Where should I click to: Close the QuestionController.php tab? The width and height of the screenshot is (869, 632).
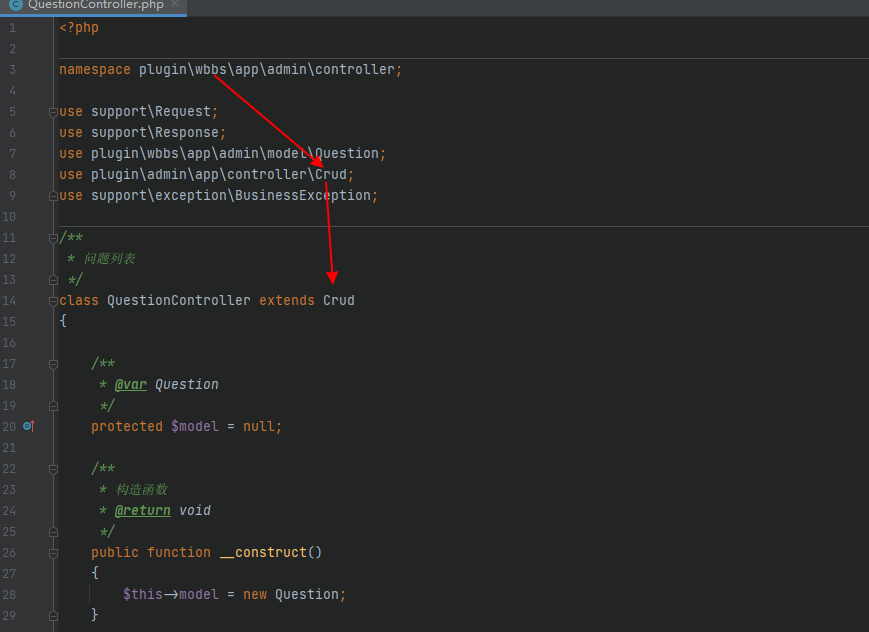175,4
